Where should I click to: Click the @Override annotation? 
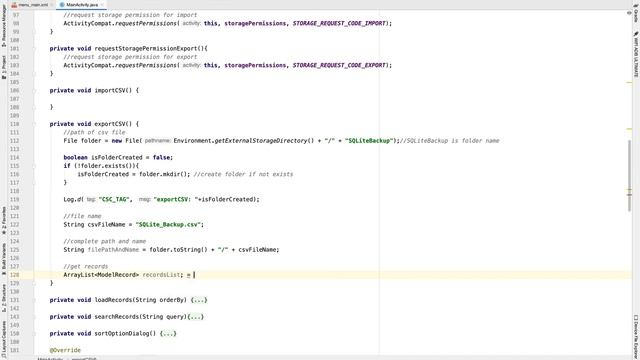pyautogui.click(x=65, y=350)
